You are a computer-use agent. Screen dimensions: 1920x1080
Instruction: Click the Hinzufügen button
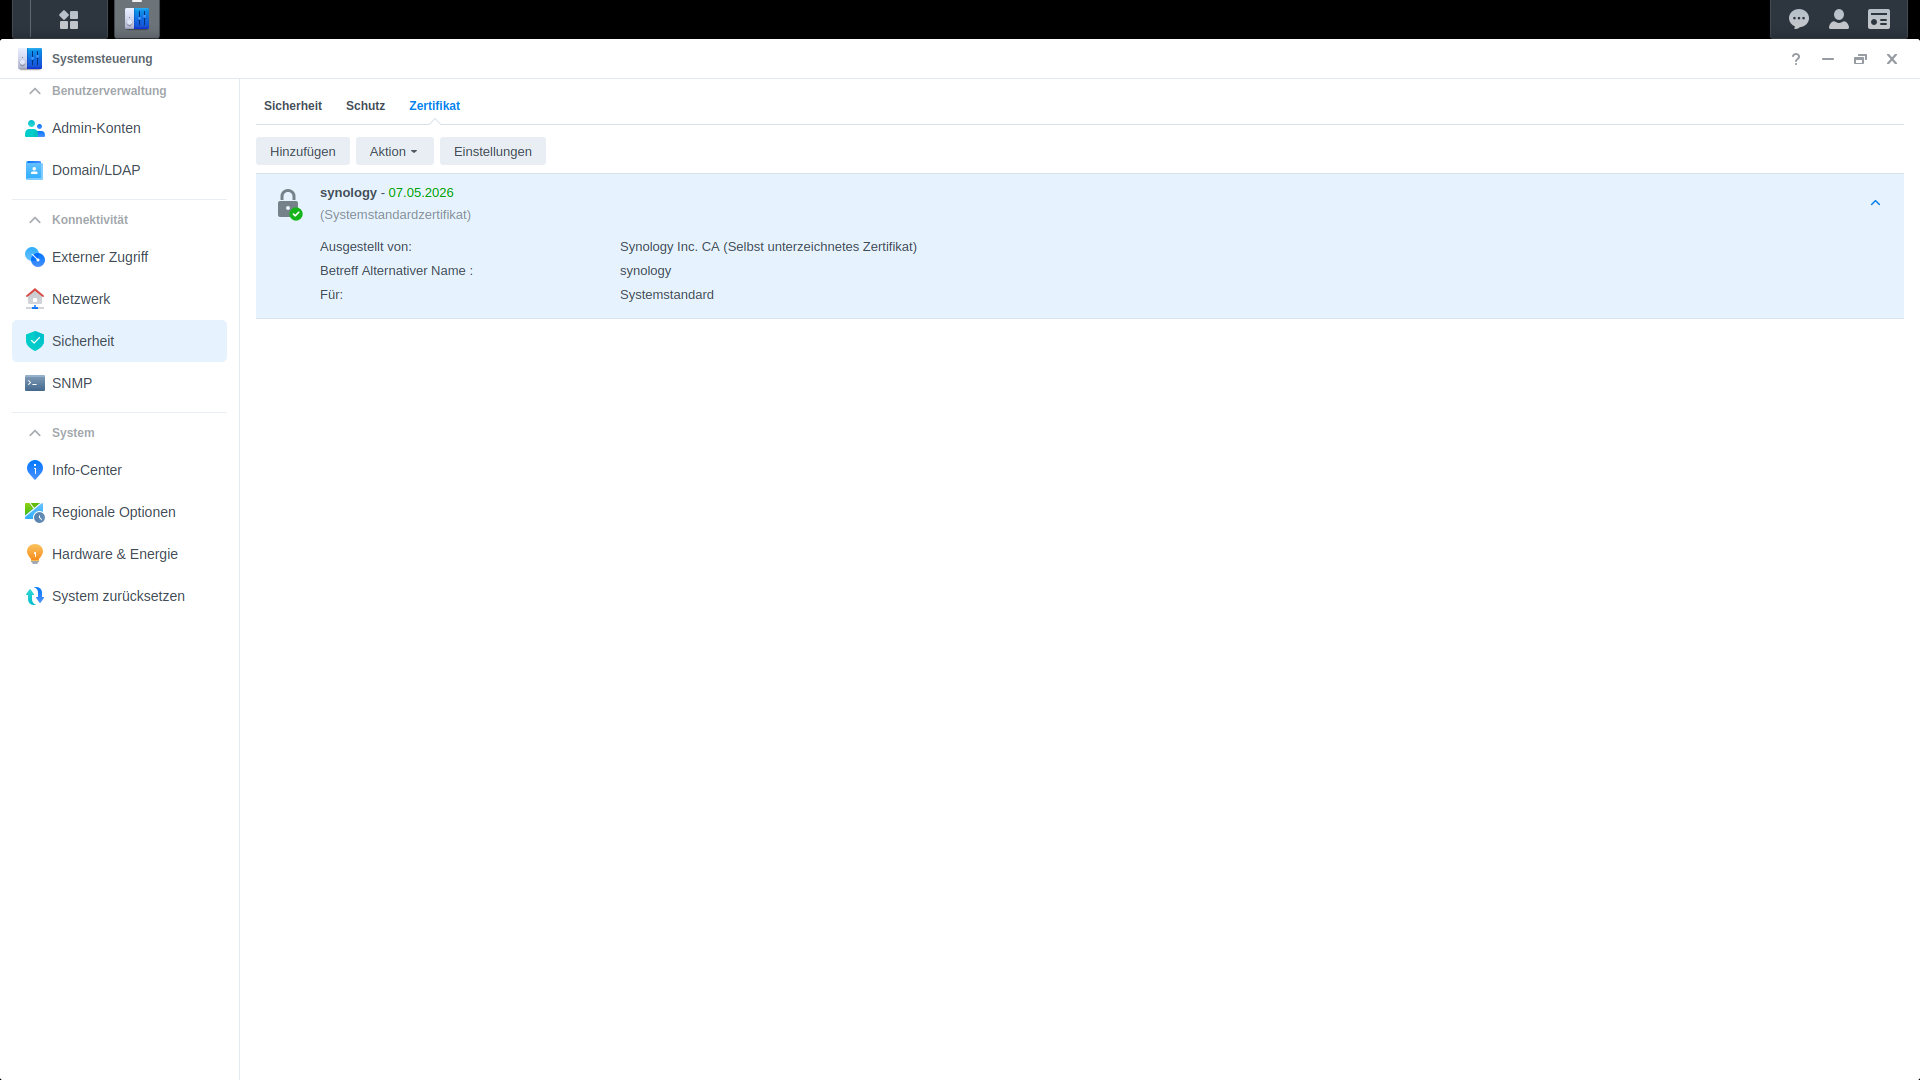point(302,152)
